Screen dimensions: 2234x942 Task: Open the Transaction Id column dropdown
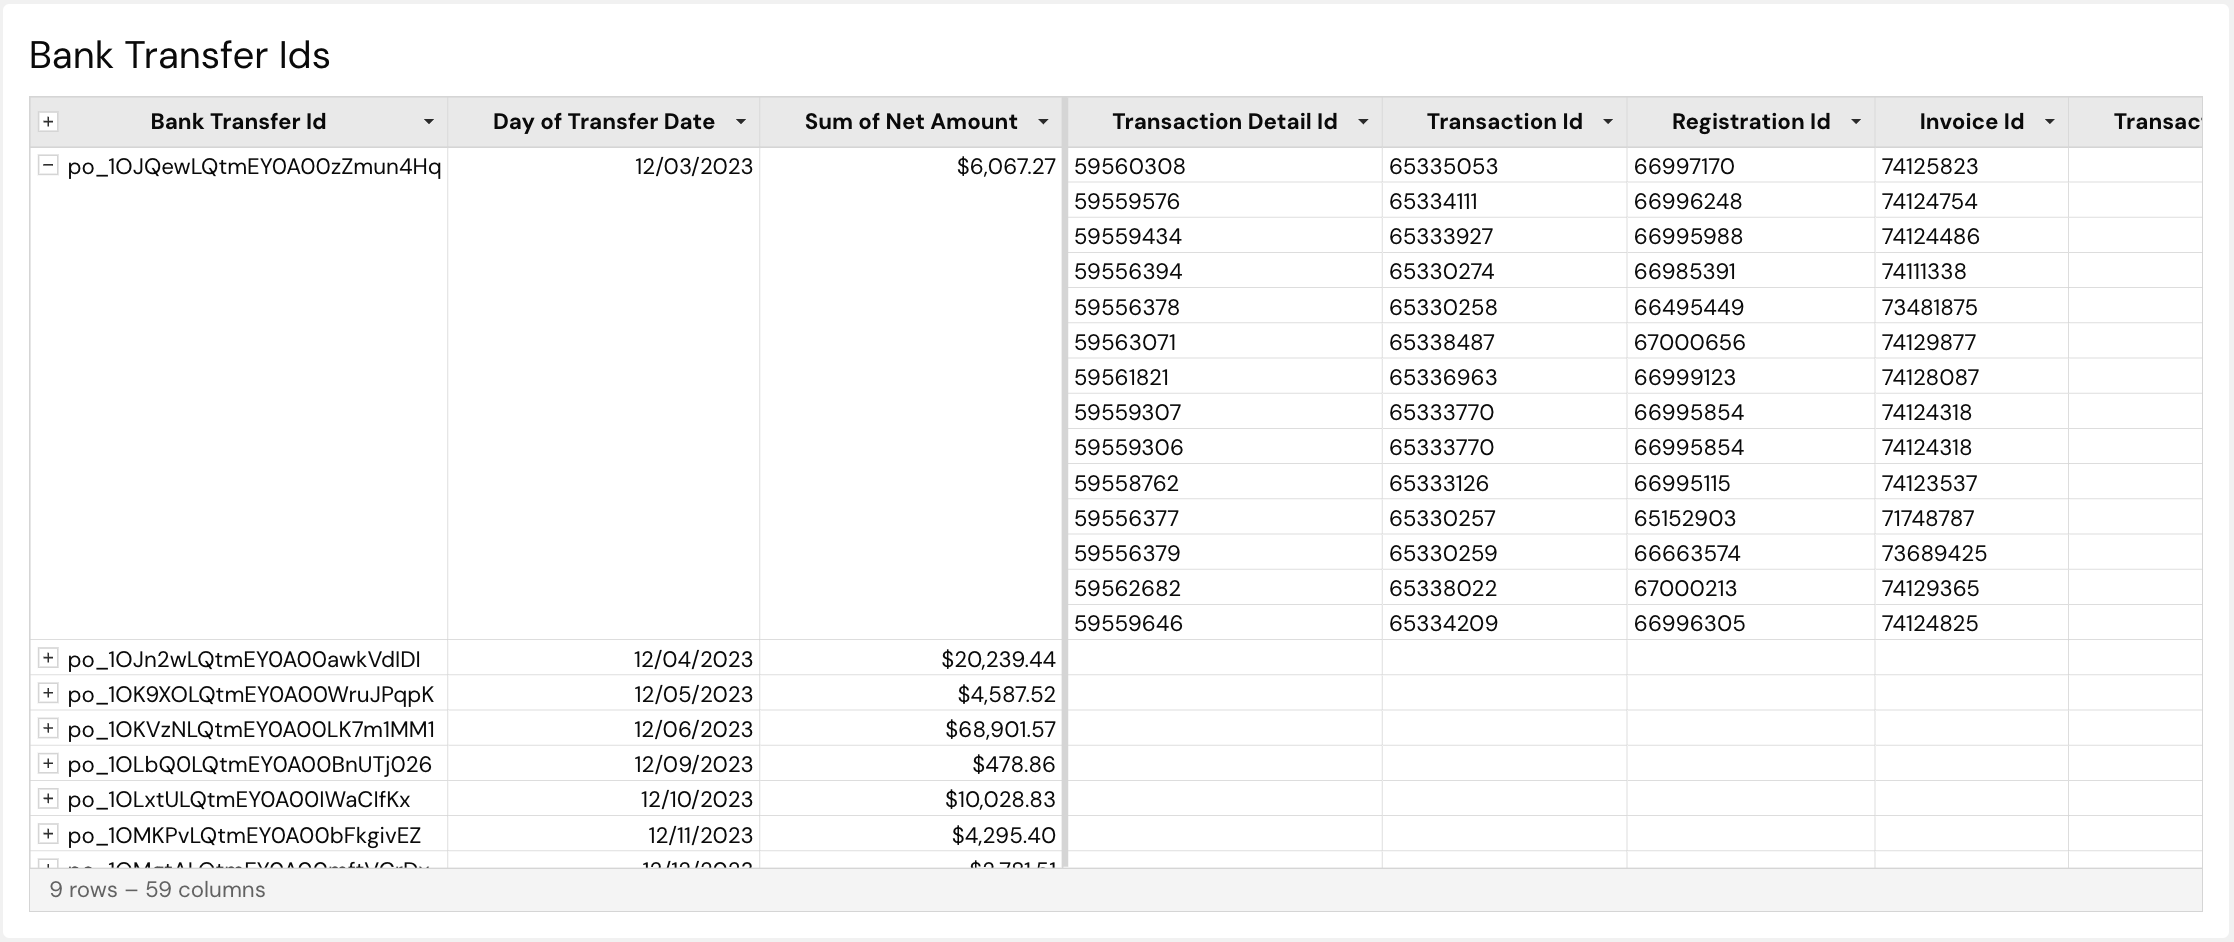1609,121
